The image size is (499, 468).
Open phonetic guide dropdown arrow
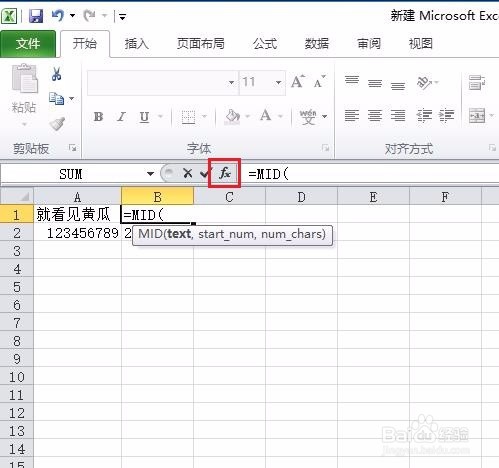point(324,116)
